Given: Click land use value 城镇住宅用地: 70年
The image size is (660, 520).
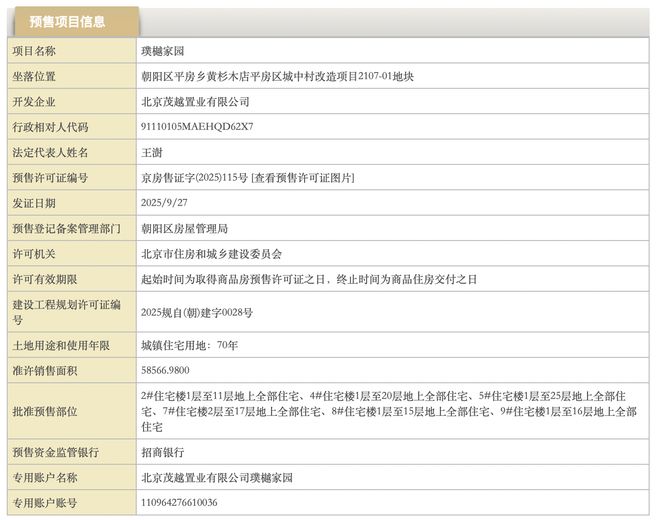Looking at the screenshot, I should [x=190, y=345].
